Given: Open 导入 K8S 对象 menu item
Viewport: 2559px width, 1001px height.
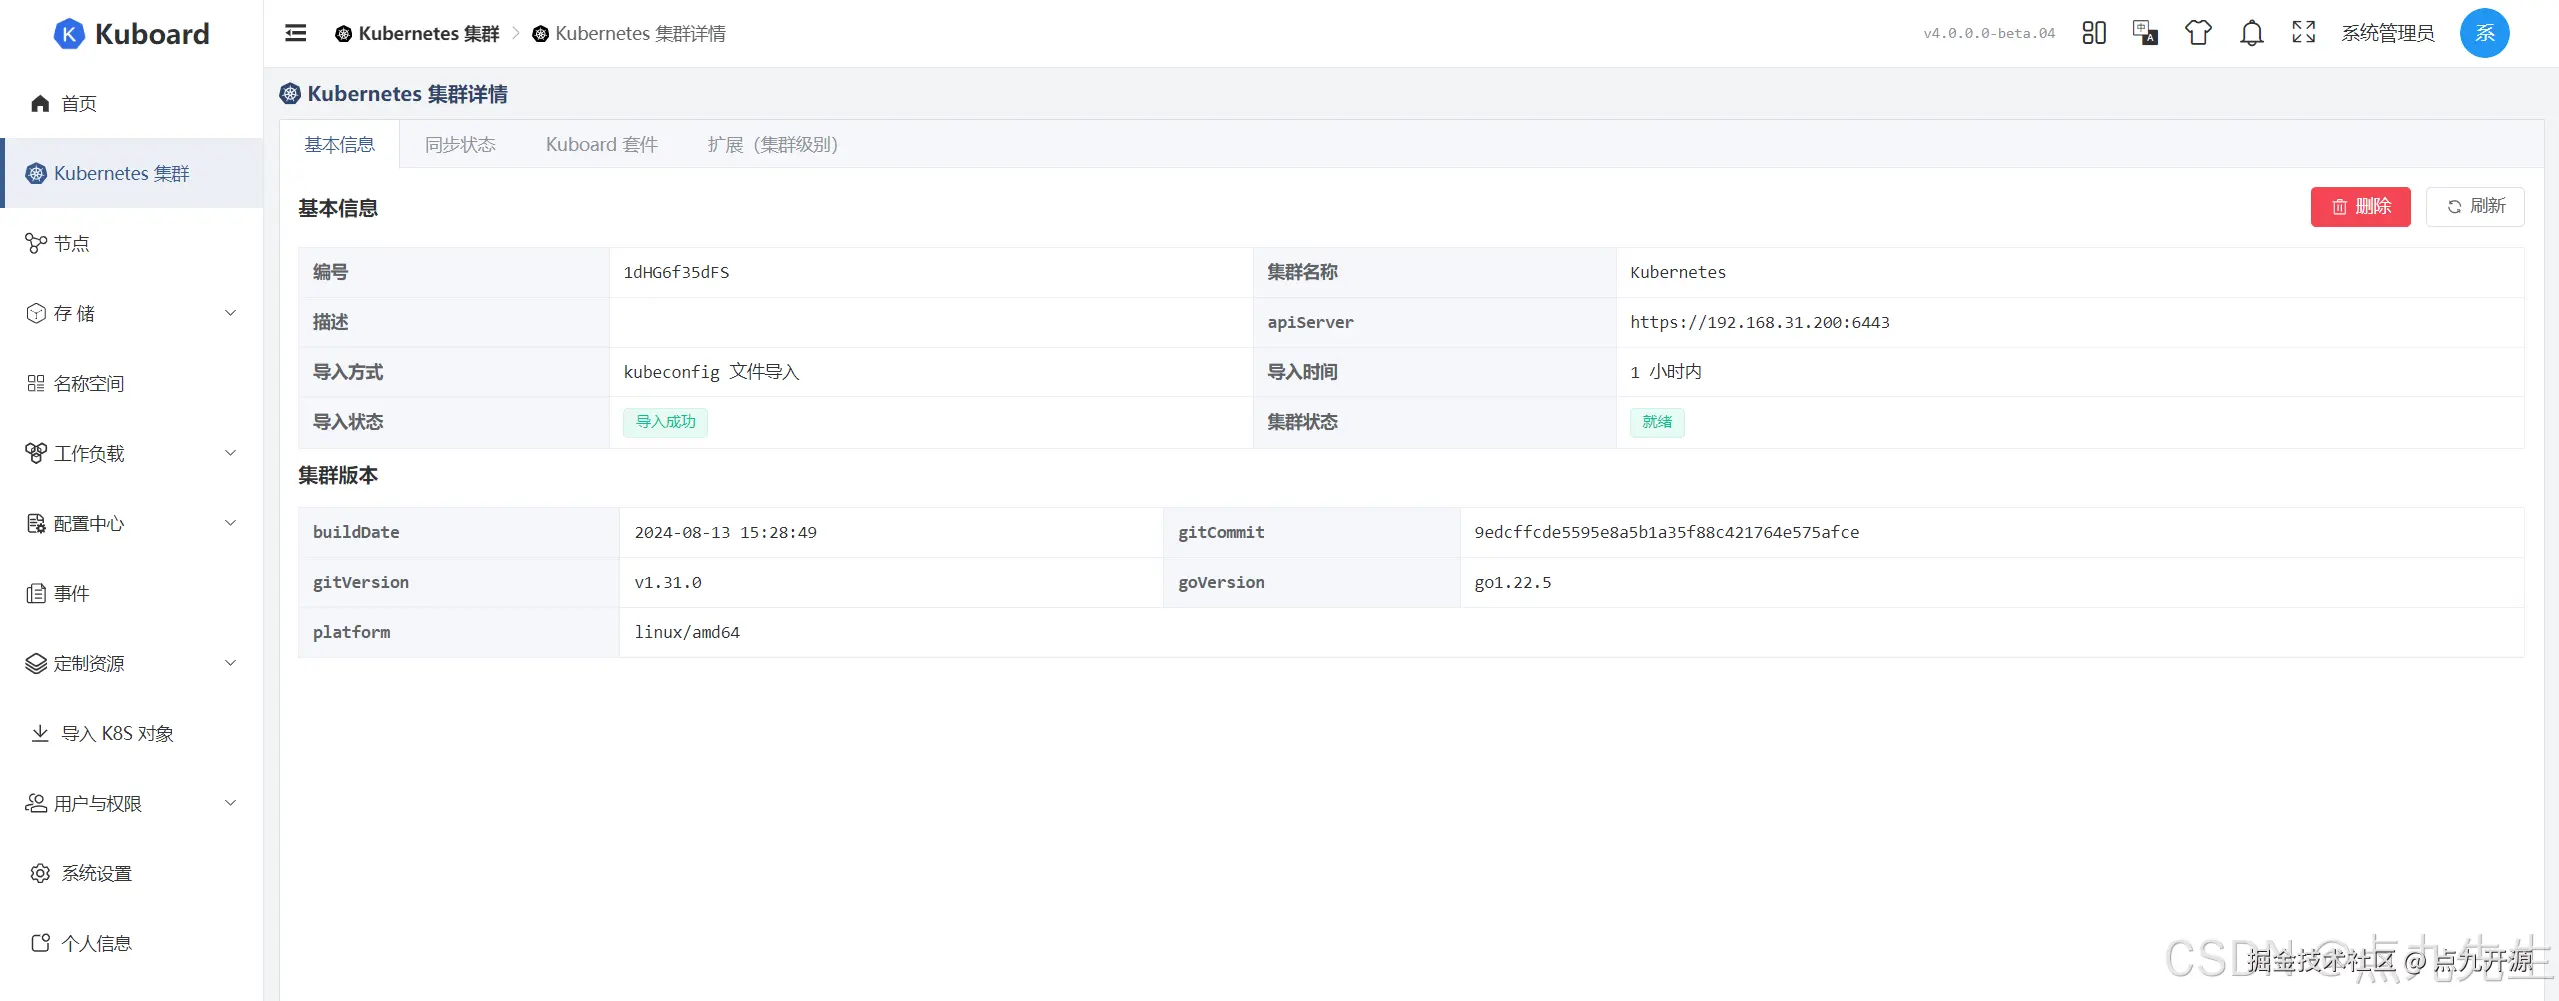Looking at the screenshot, I should (x=132, y=733).
